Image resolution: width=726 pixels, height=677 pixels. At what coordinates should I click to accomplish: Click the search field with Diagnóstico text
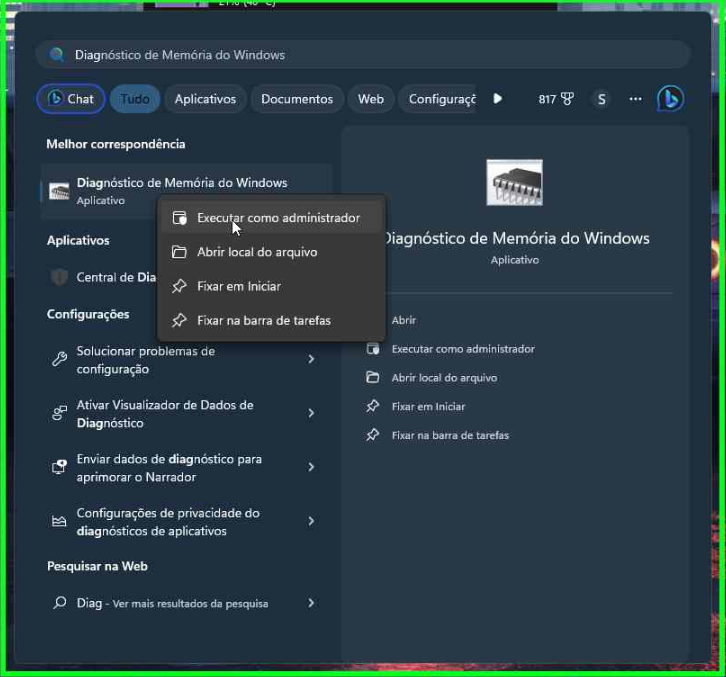pyautogui.click(x=363, y=55)
